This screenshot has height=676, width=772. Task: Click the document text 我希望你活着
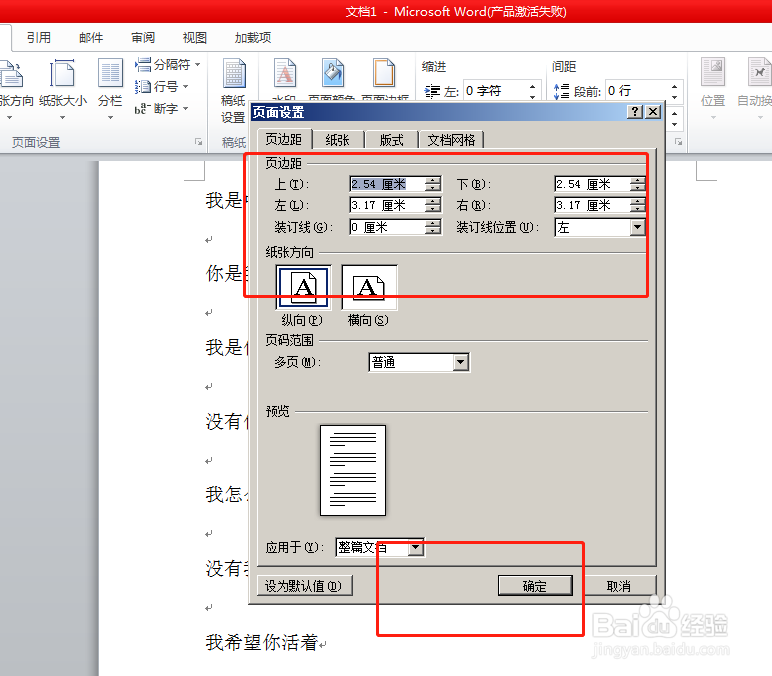point(262,642)
